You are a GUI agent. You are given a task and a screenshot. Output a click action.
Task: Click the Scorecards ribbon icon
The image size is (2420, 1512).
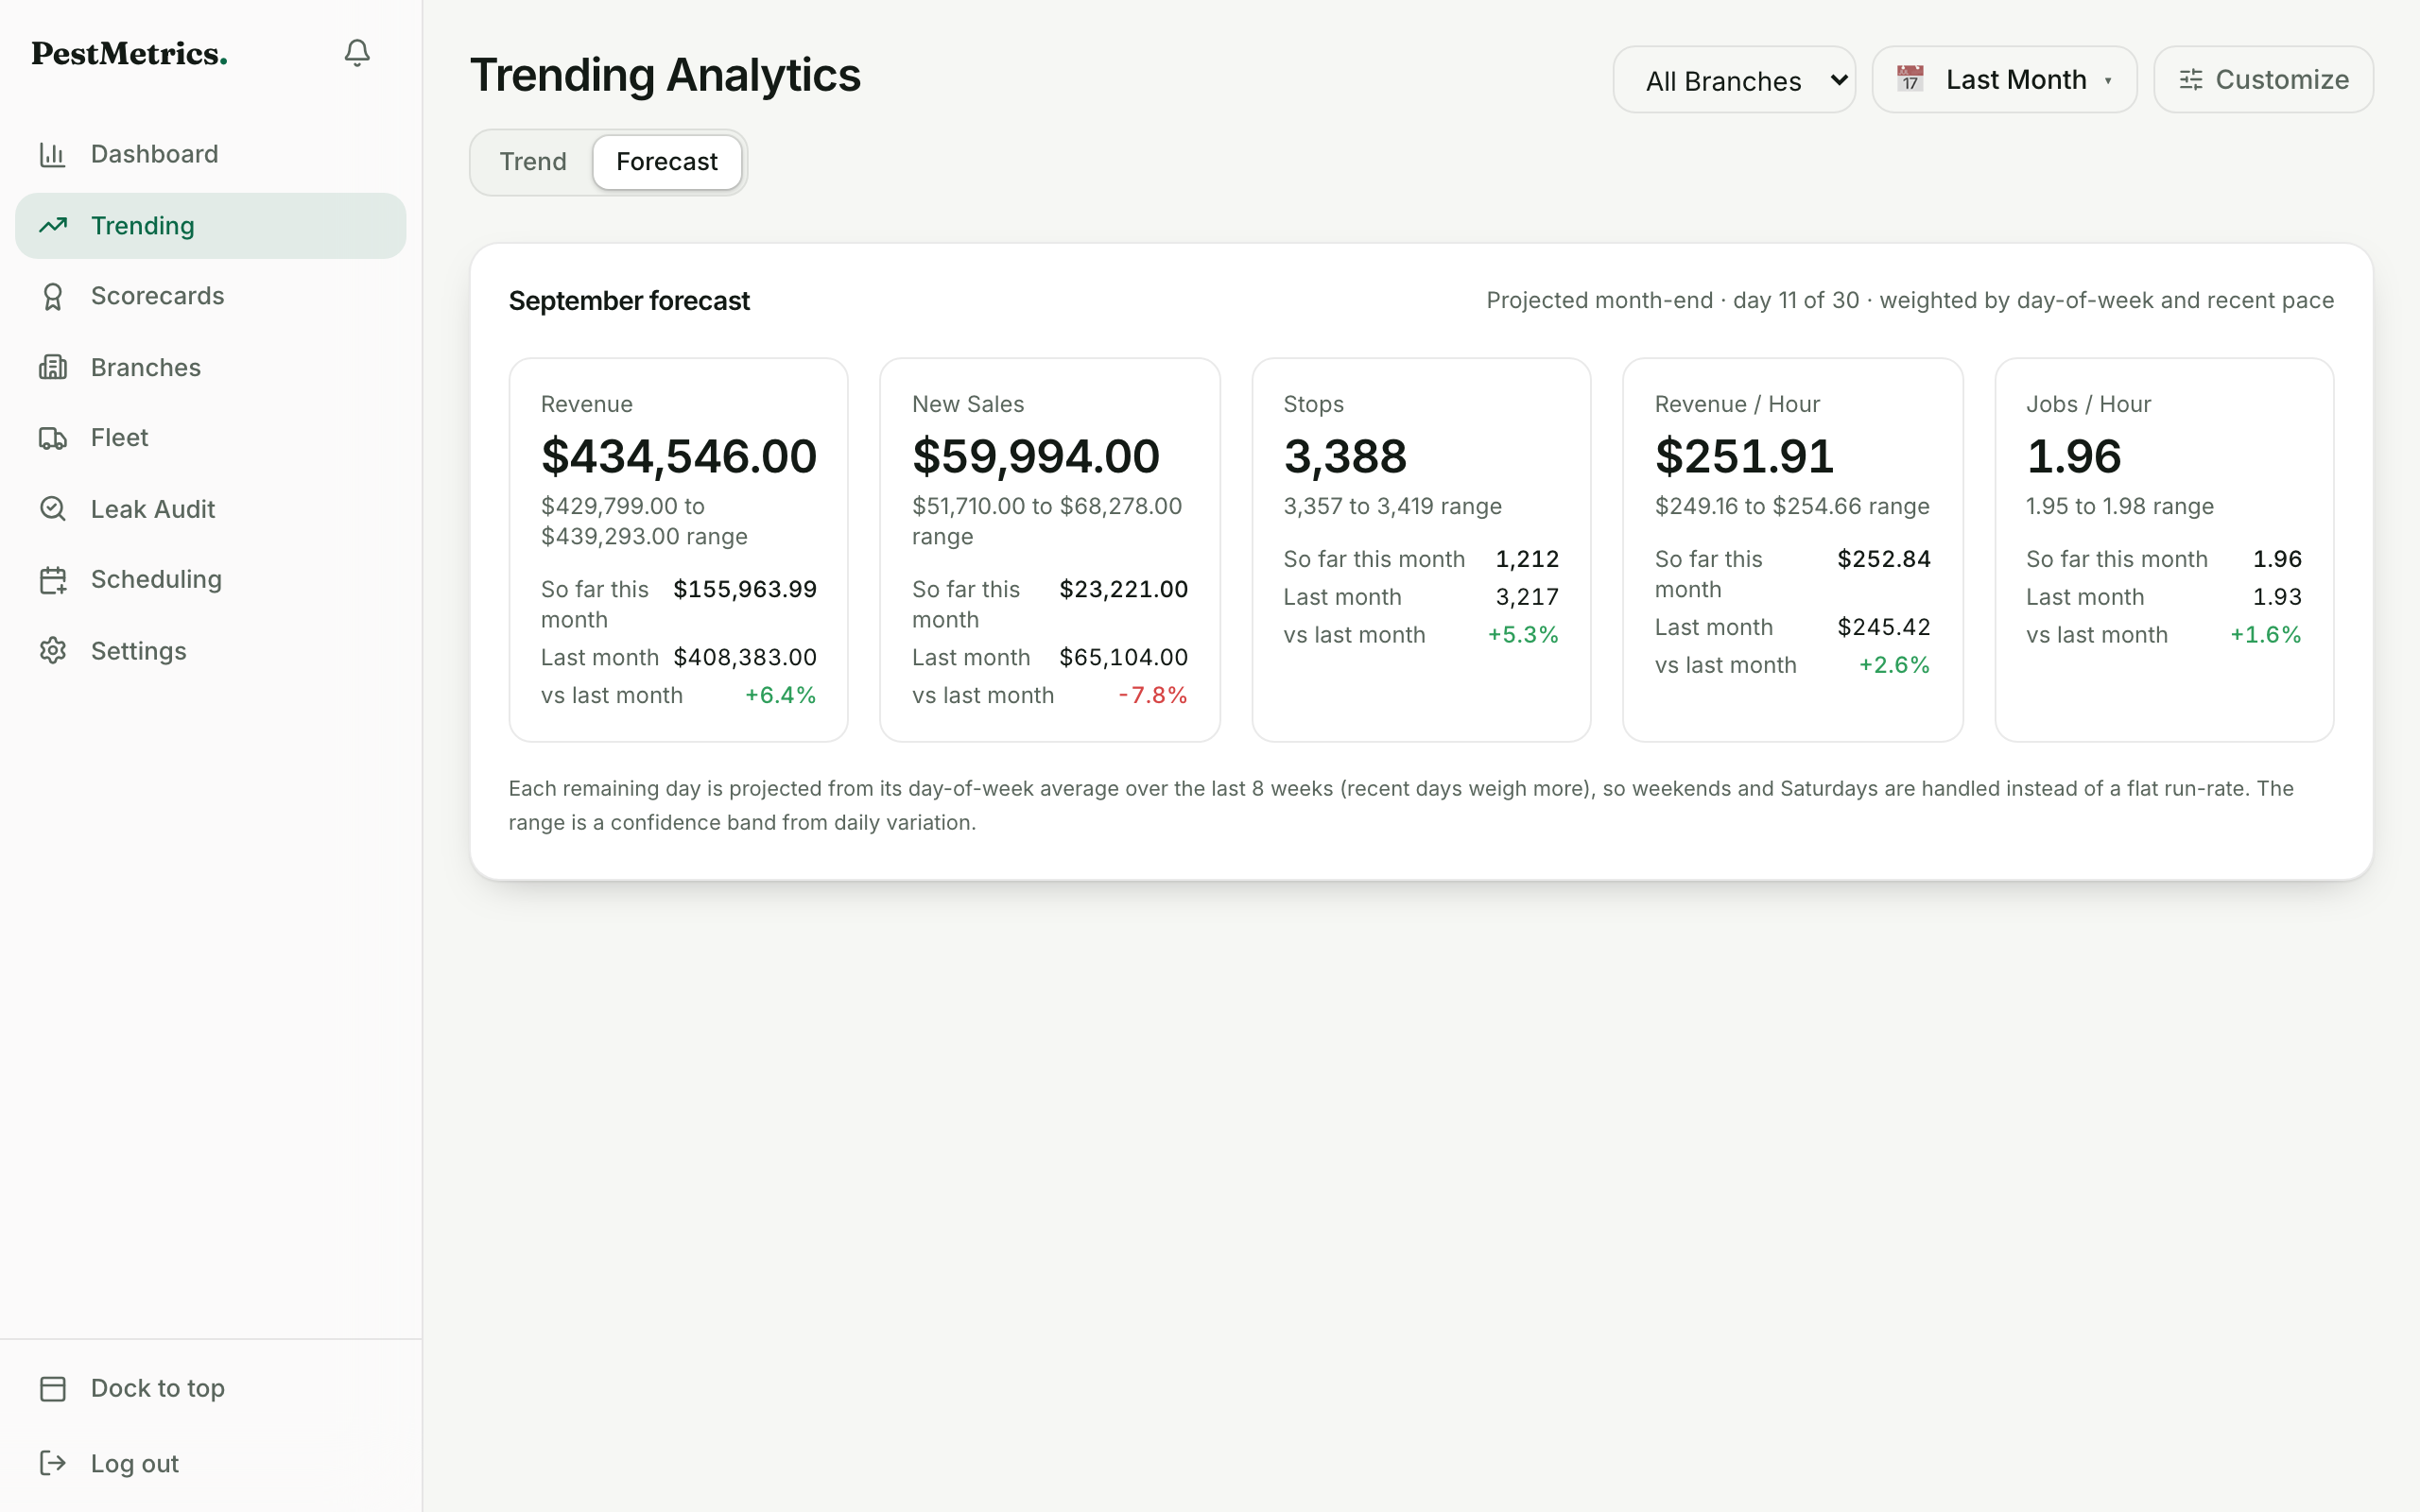point(53,296)
